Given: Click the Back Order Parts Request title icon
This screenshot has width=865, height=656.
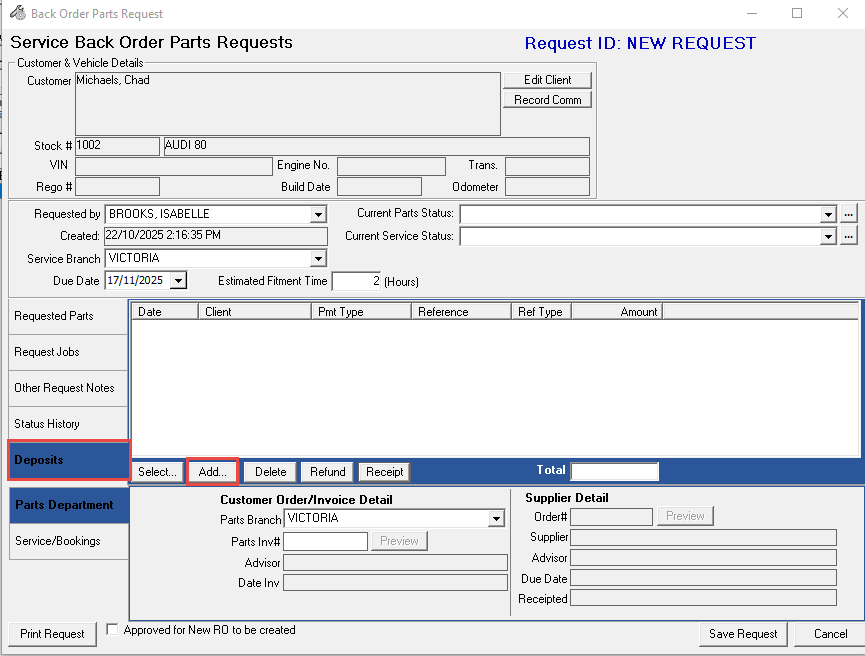Looking at the screenshot, I should [17, 14].
